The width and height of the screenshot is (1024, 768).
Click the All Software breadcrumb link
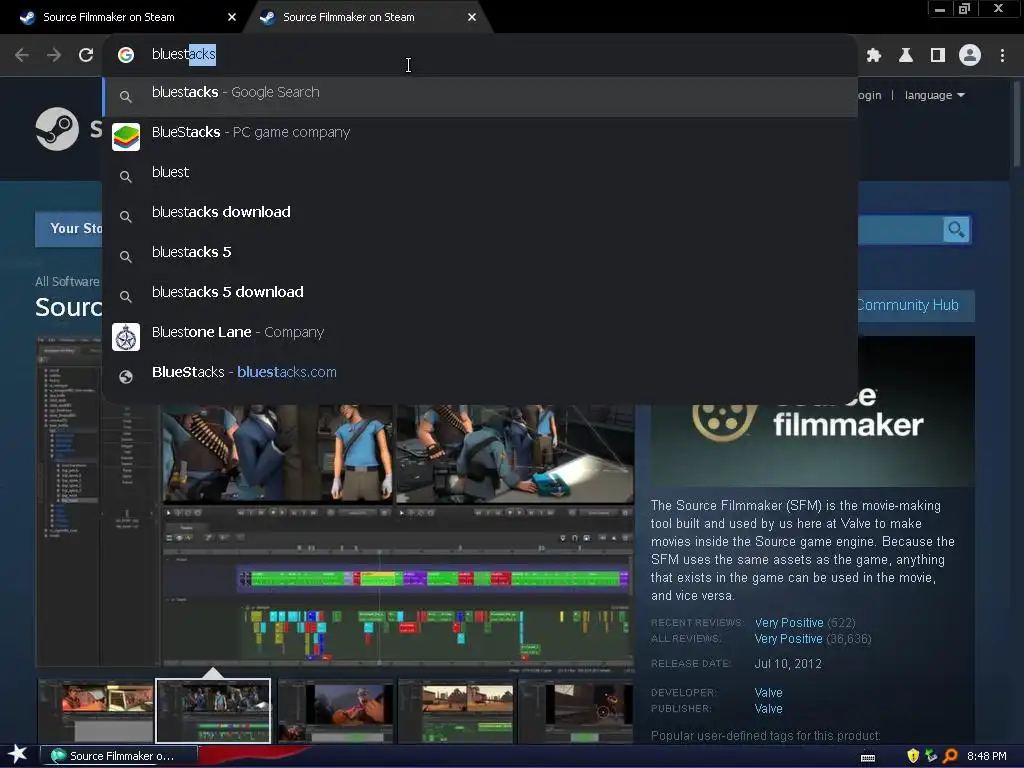(x=67, y=281)
